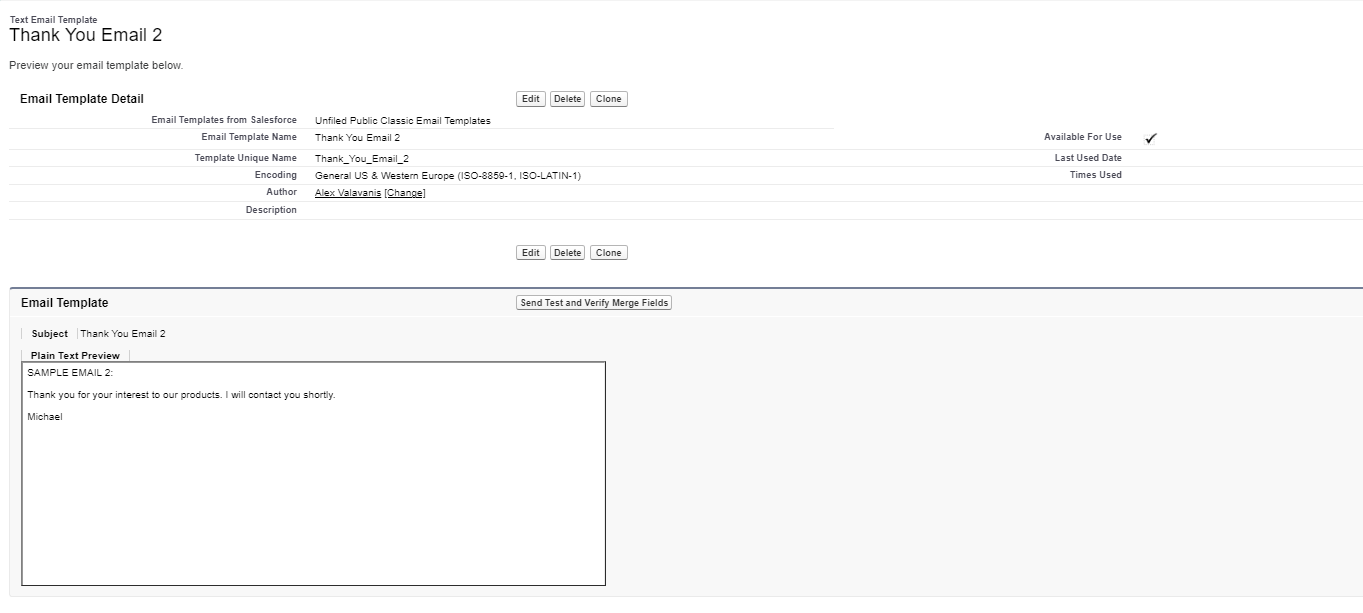Click the Michael signature in preview
This screenshot has height=613, width=1363.
click(x=45, y=417)
